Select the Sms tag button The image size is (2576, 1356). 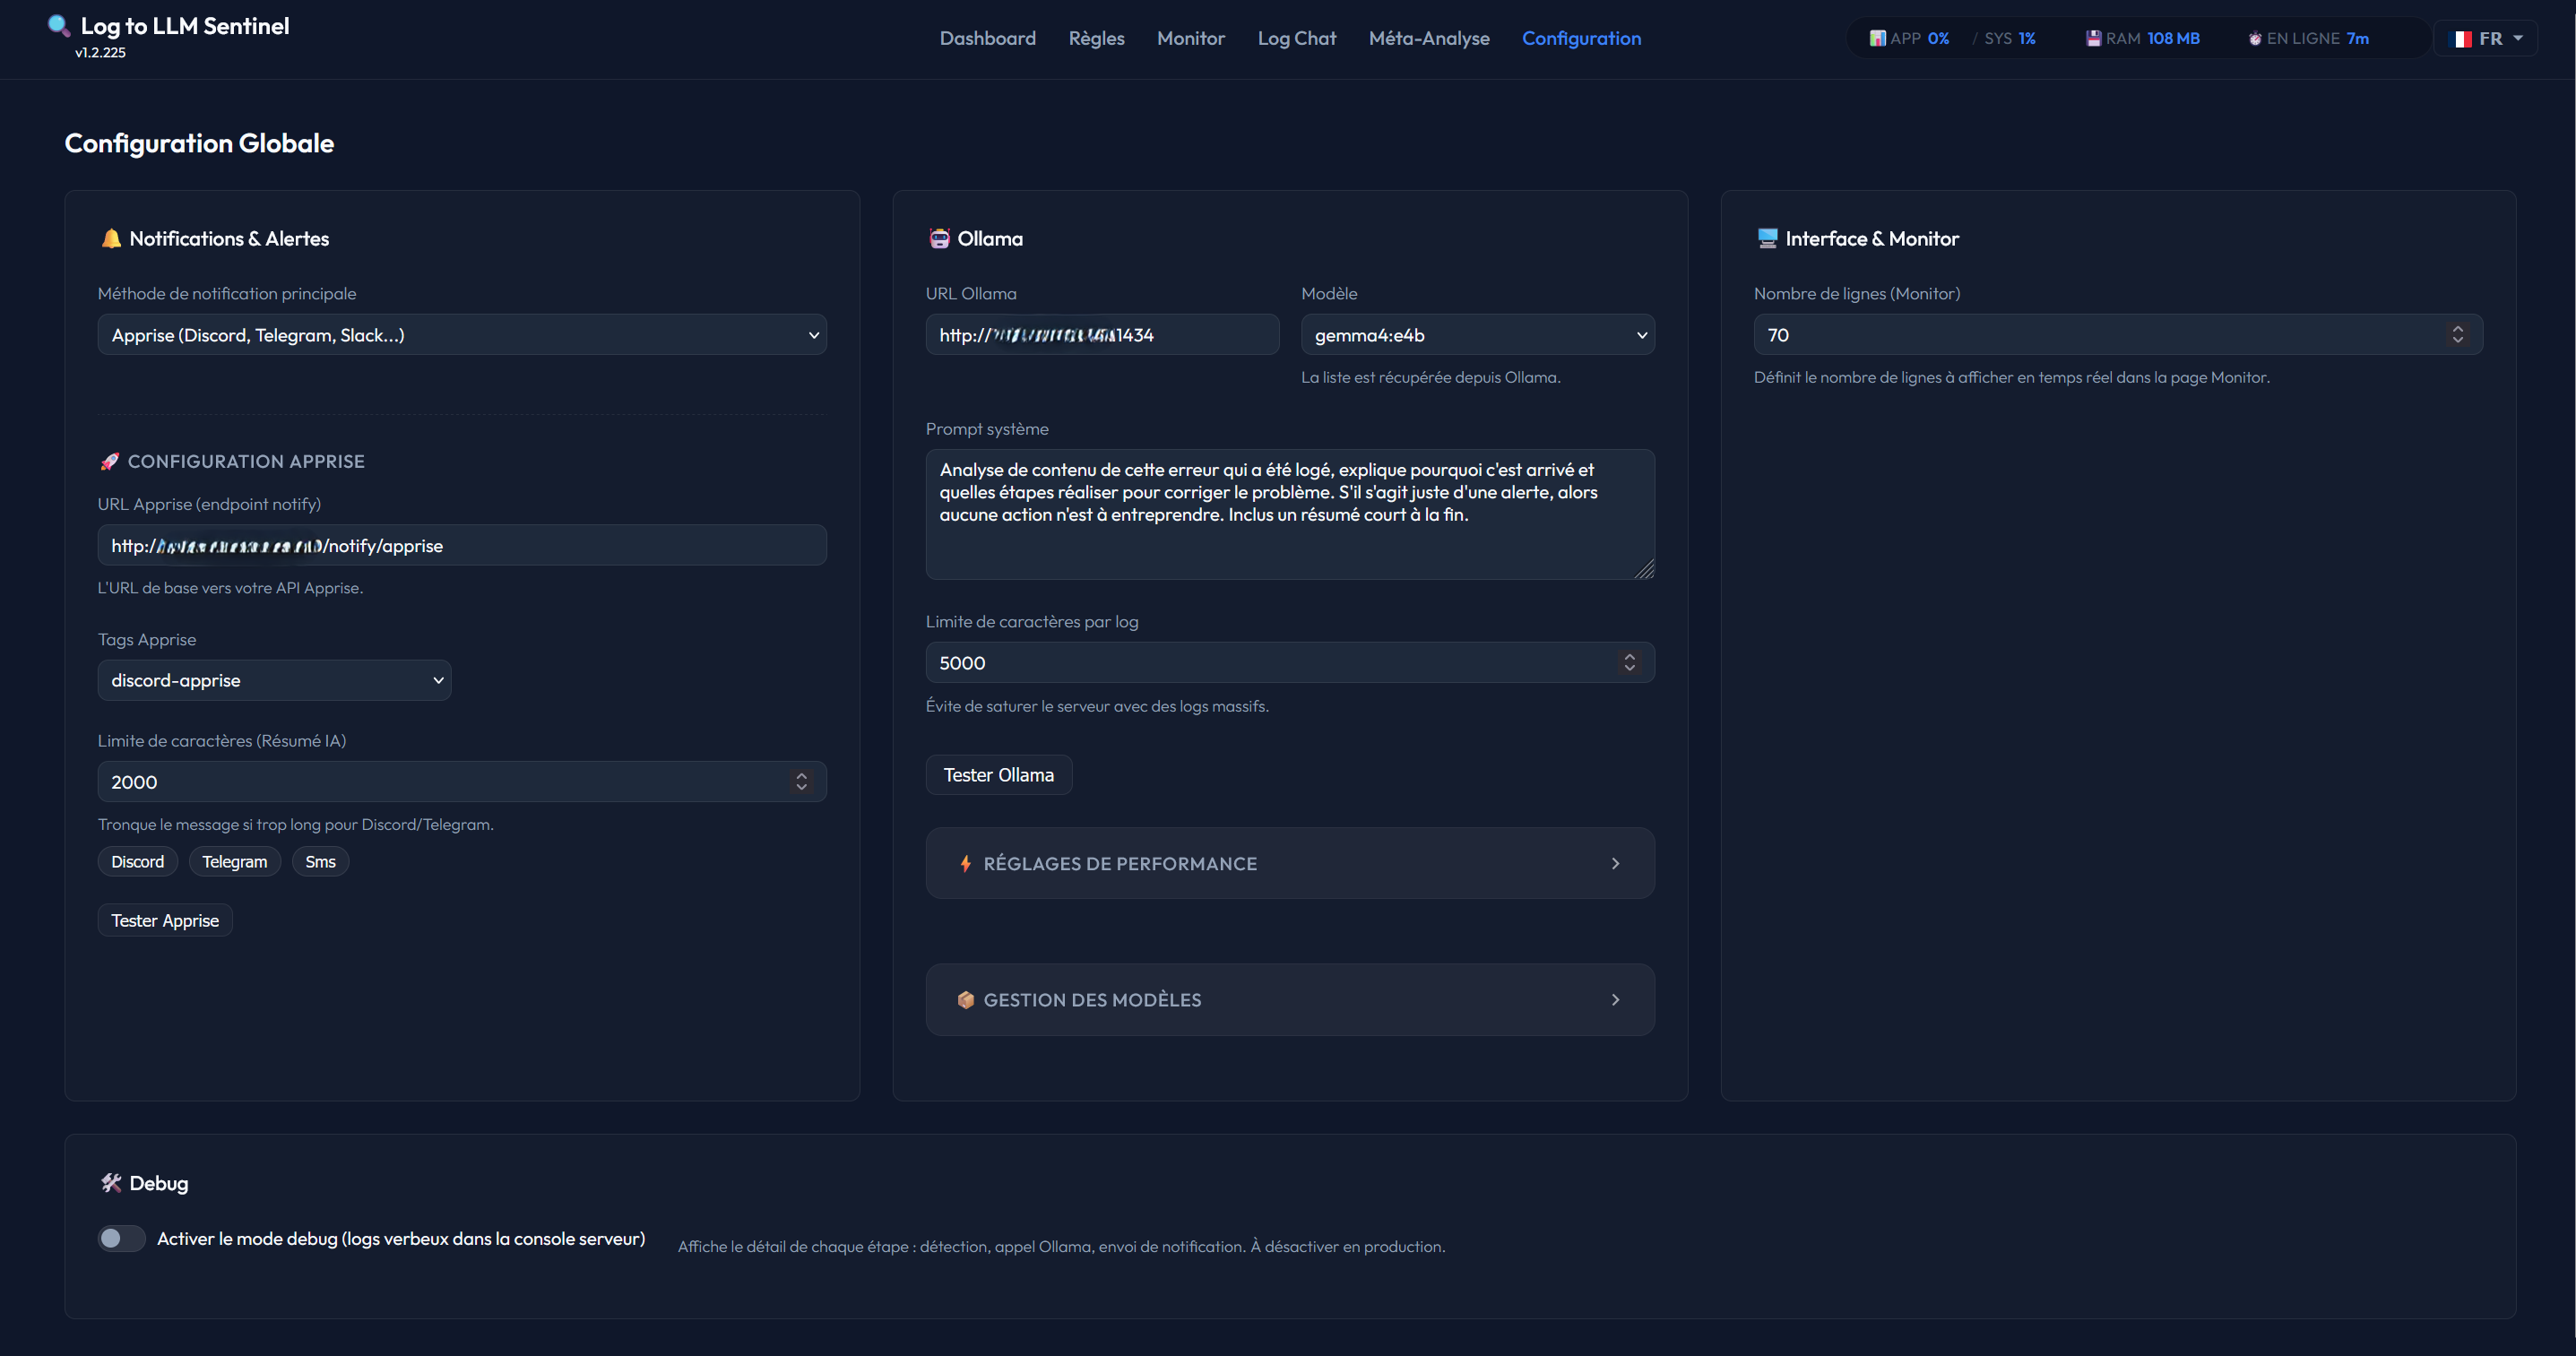coord(320,862)
